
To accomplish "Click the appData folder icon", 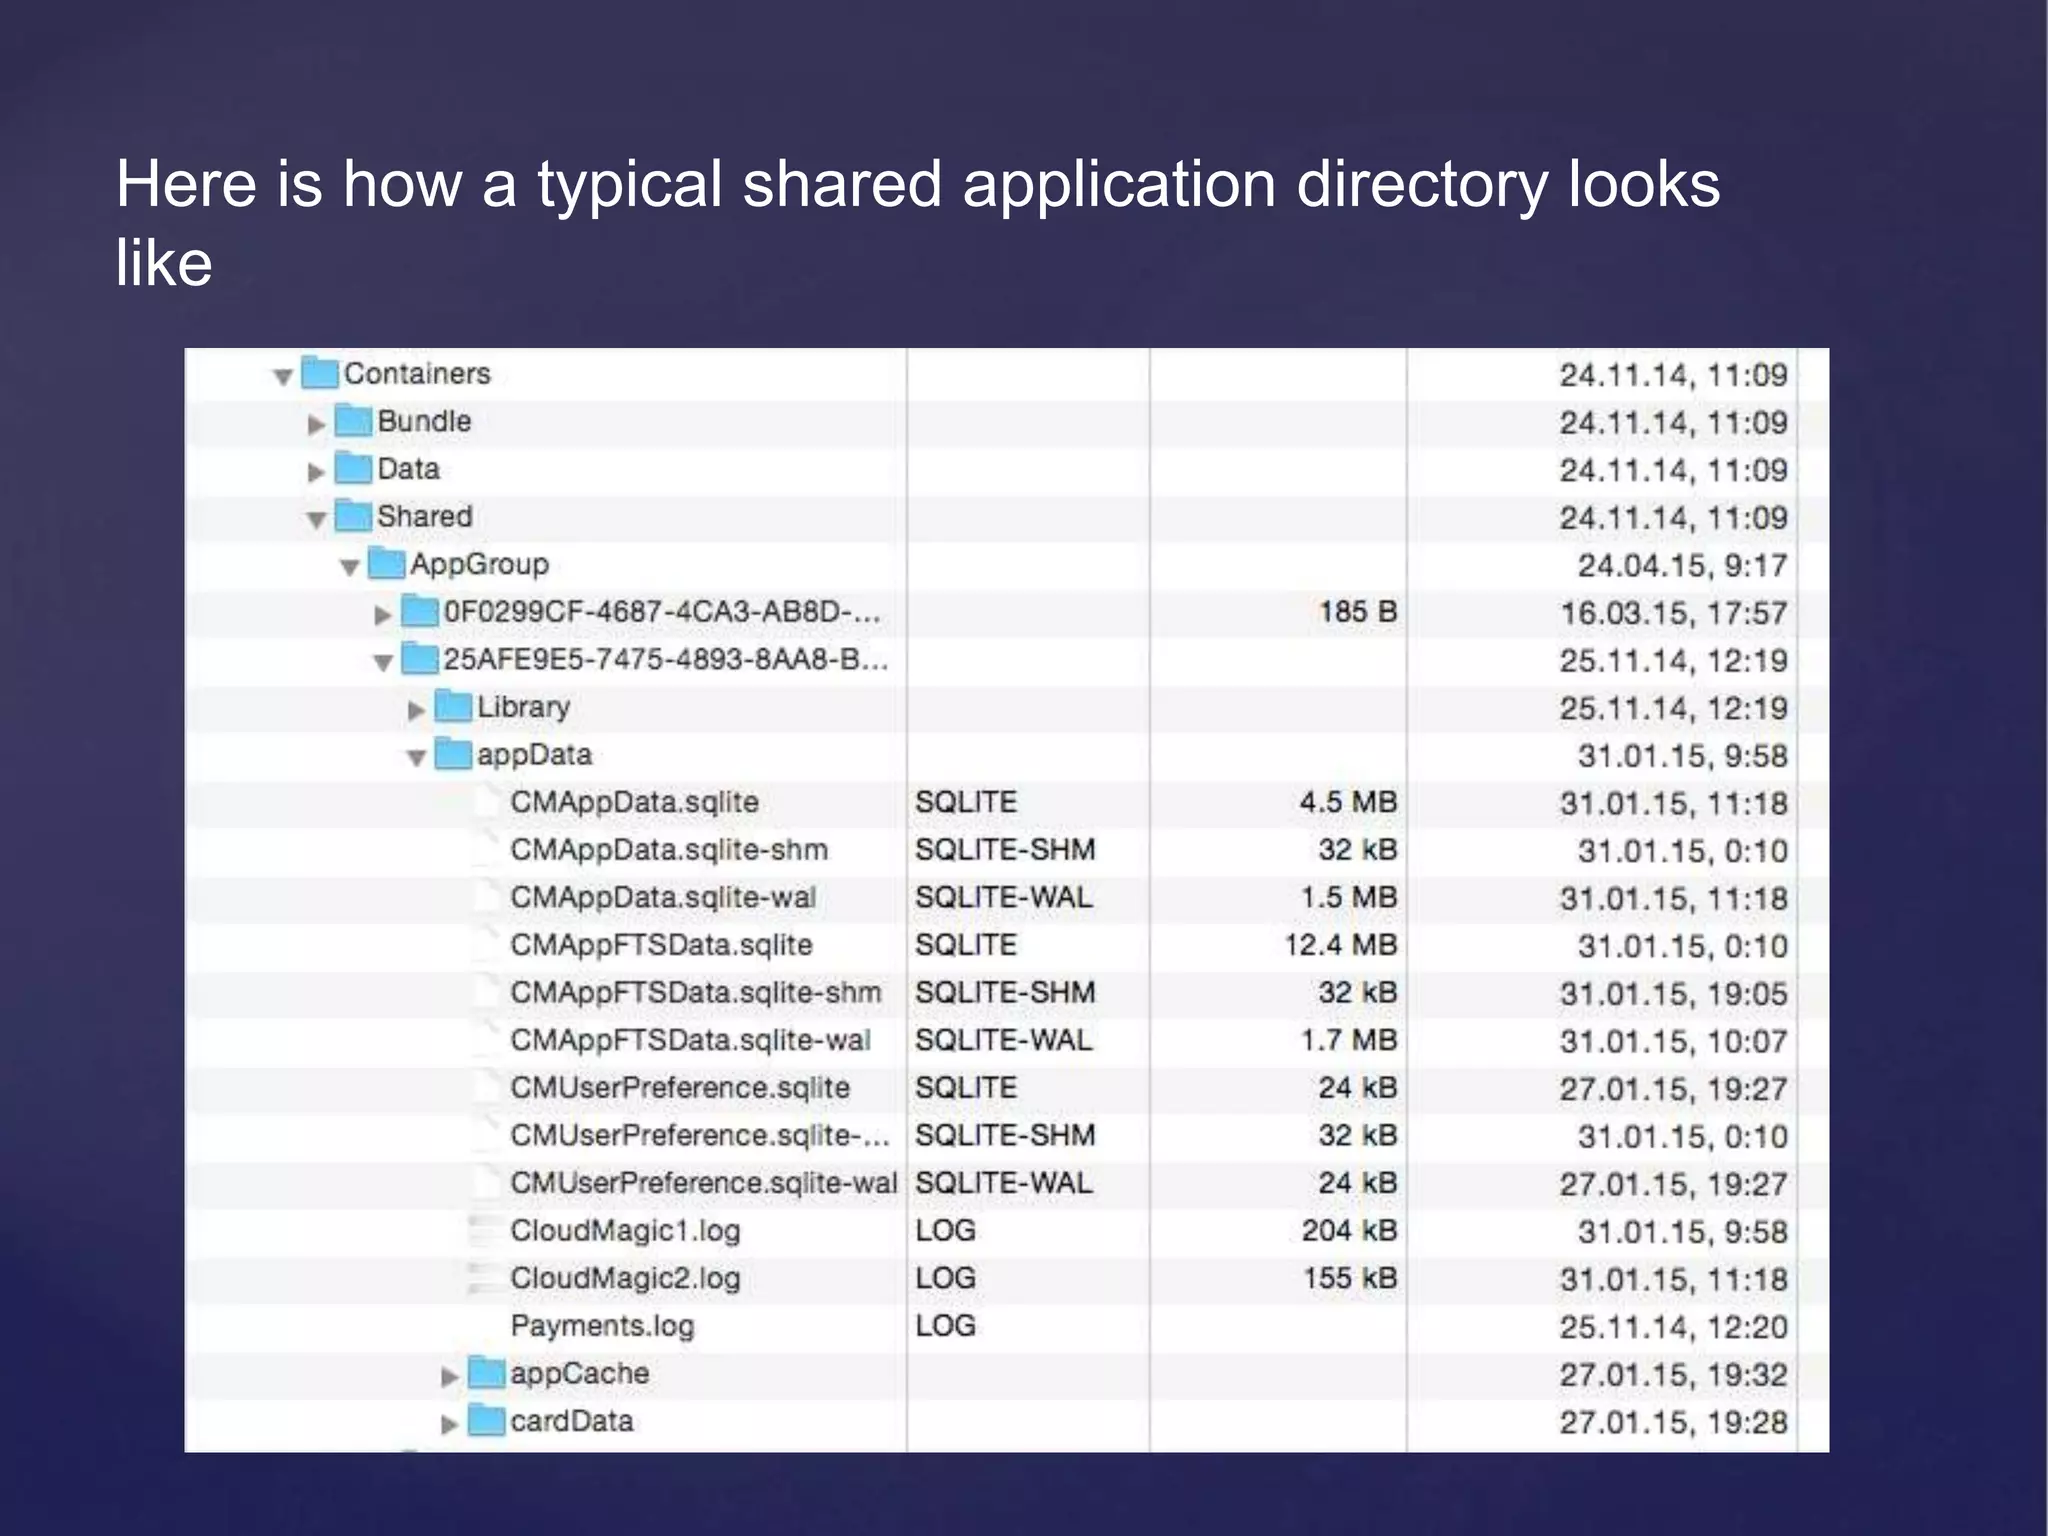I will pos(453,754).
